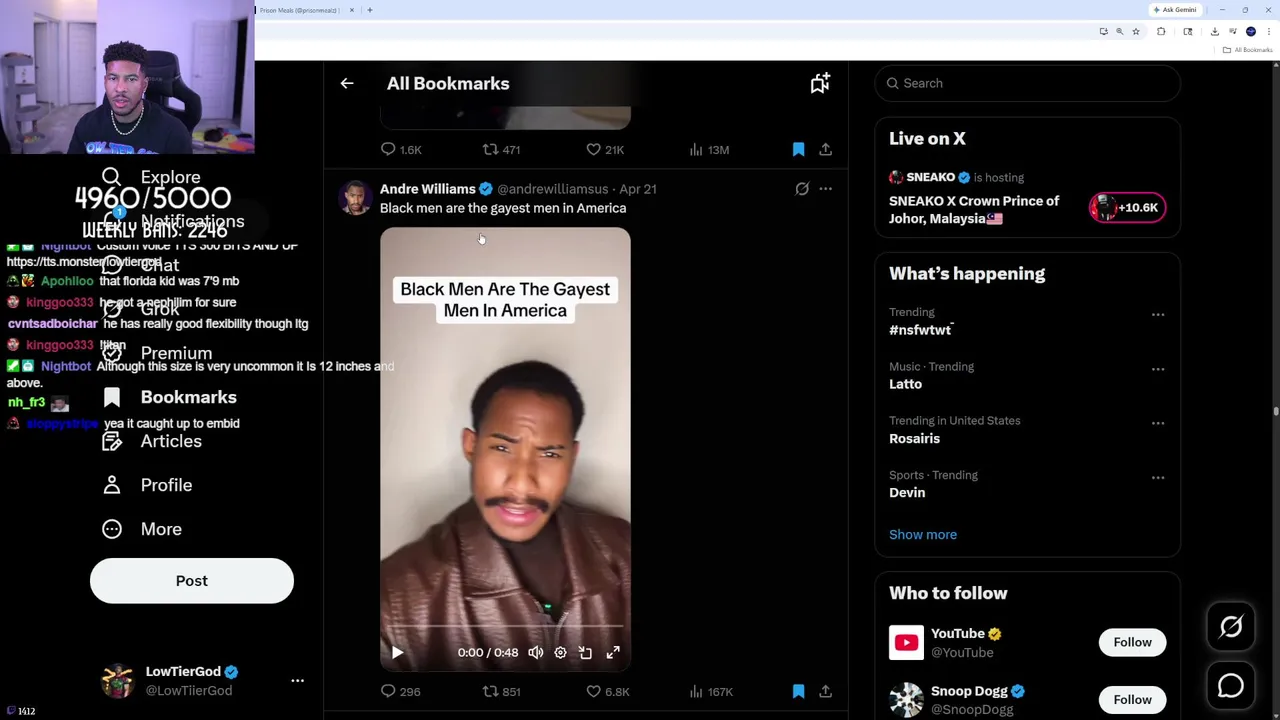
Task: Open the YouTube account avatar
Action: point(906,642)
